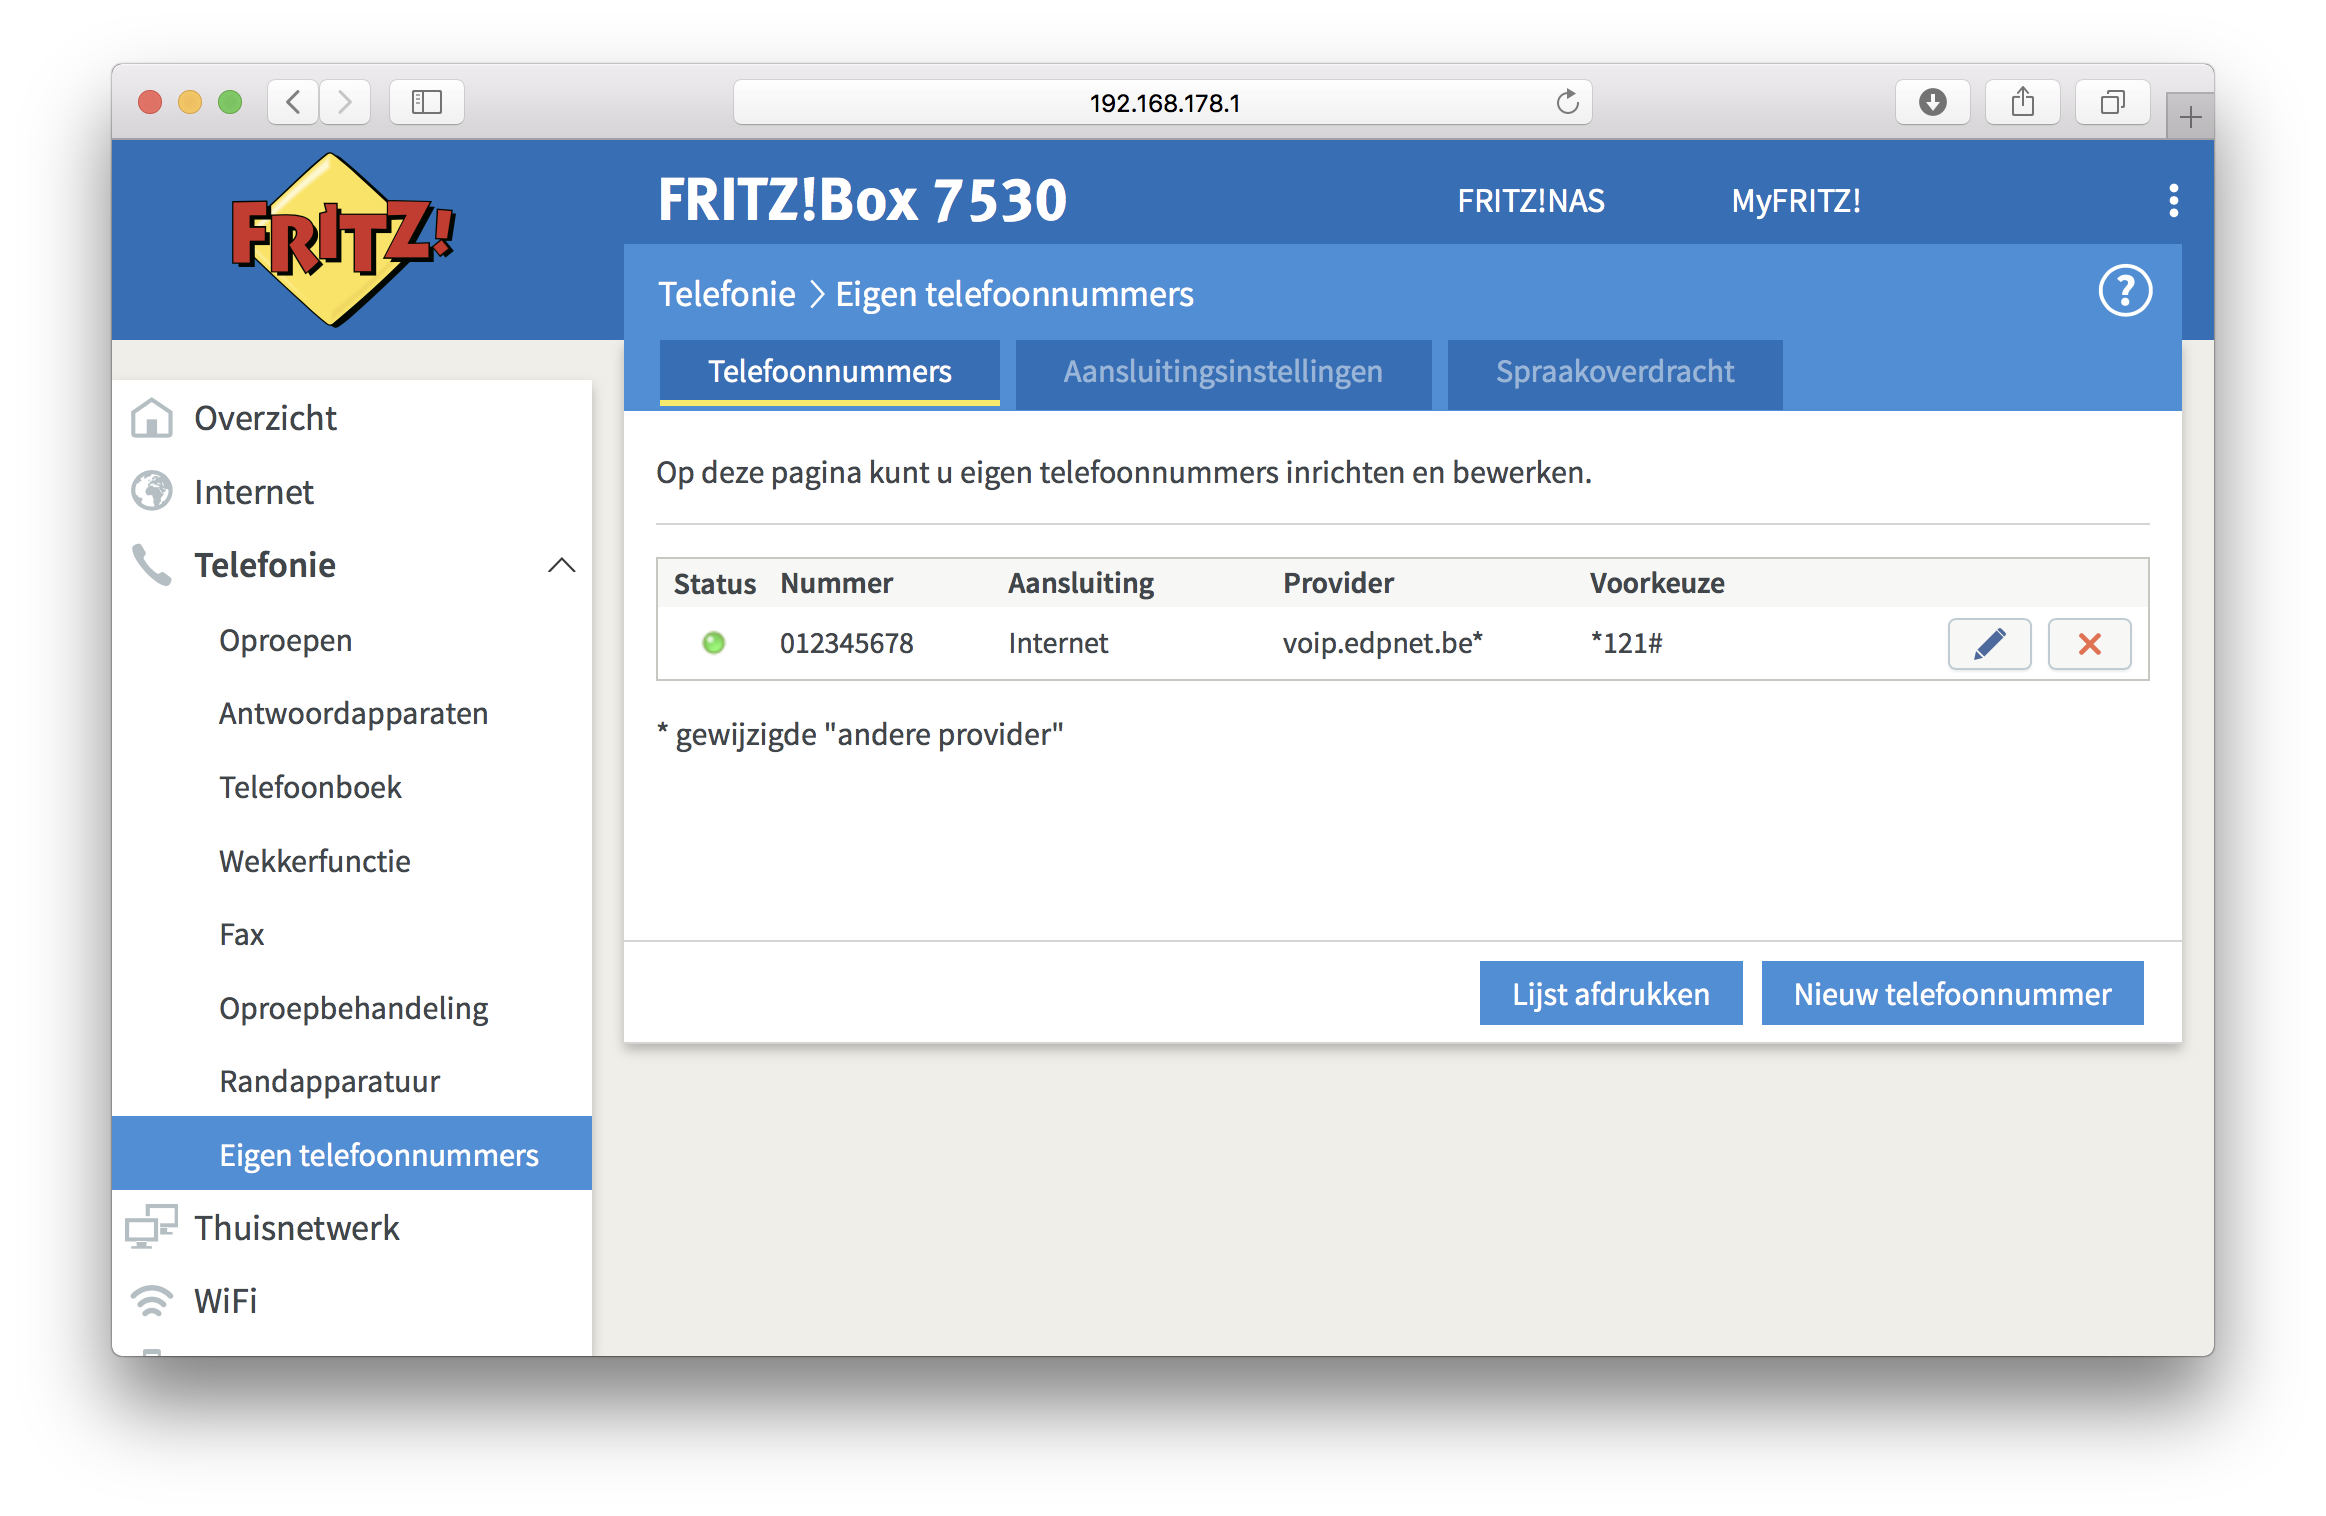The width and height of the screenshot is (2326, 1516).
Task: Click the Internet globe icon
Action: [x=152, y=491]
